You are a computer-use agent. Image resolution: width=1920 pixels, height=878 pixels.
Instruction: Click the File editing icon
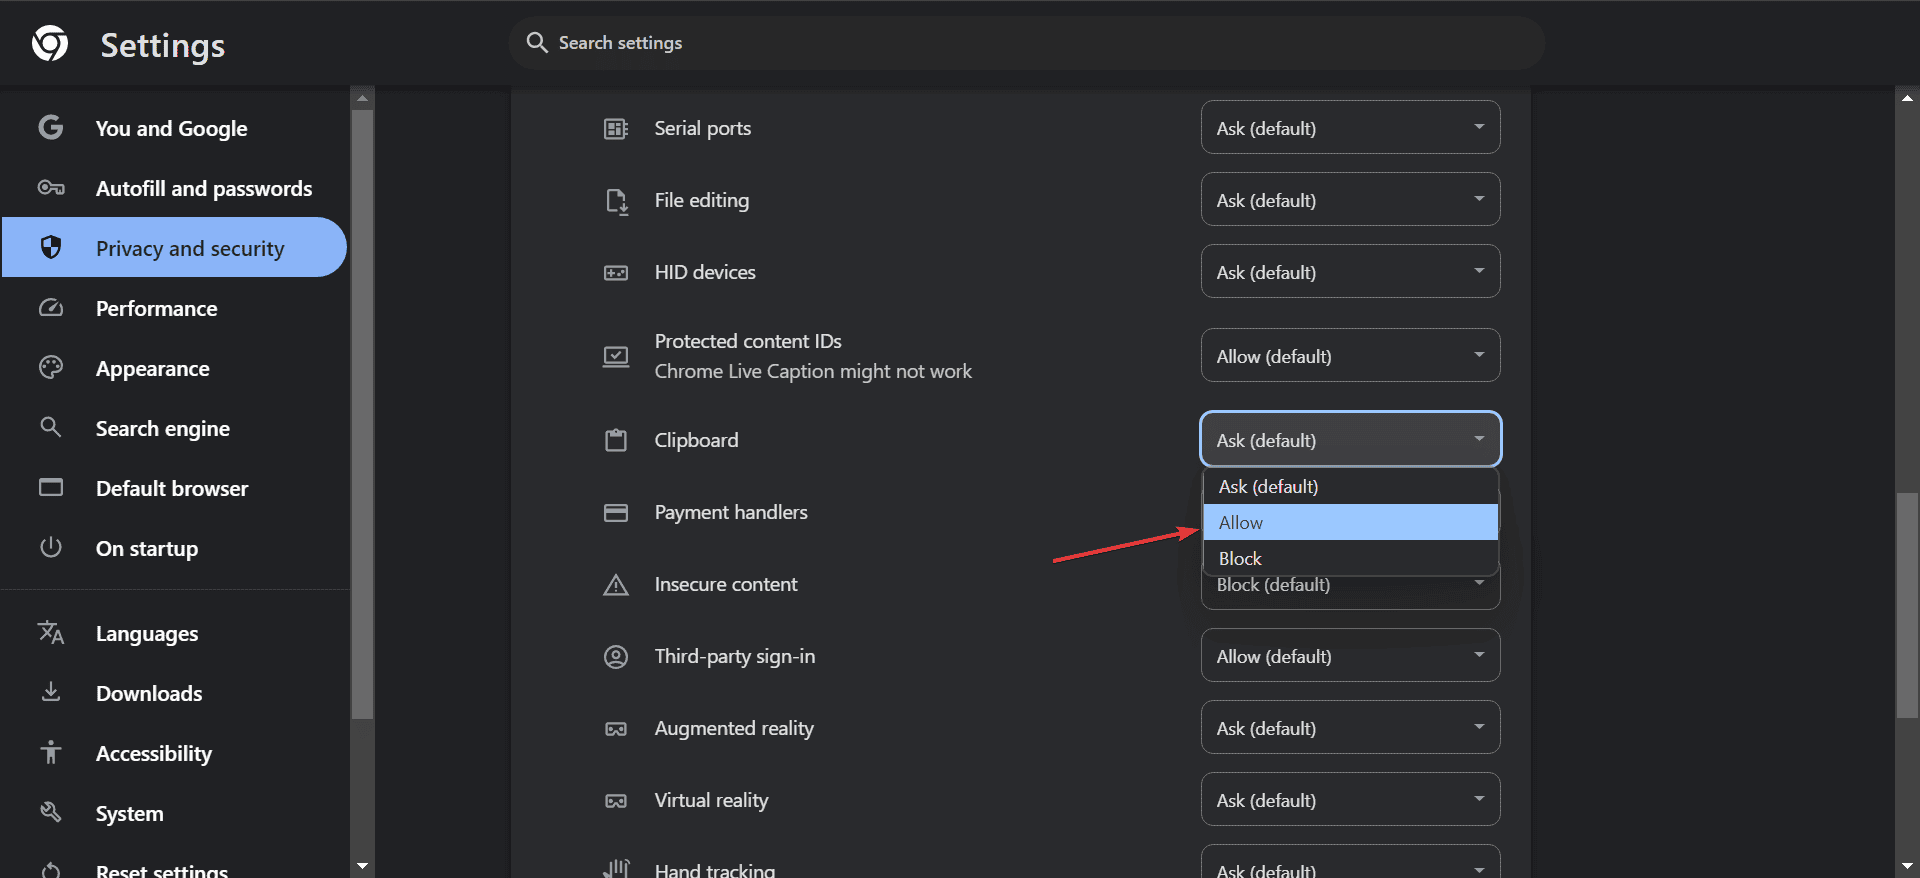(x=616, y=201)
